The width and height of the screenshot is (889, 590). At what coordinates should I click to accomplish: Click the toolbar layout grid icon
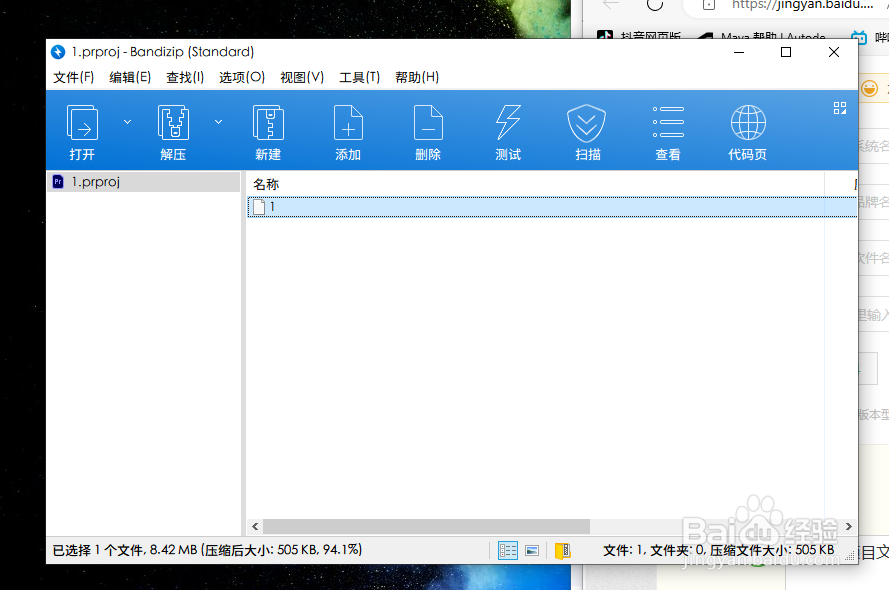click(840, 108)
